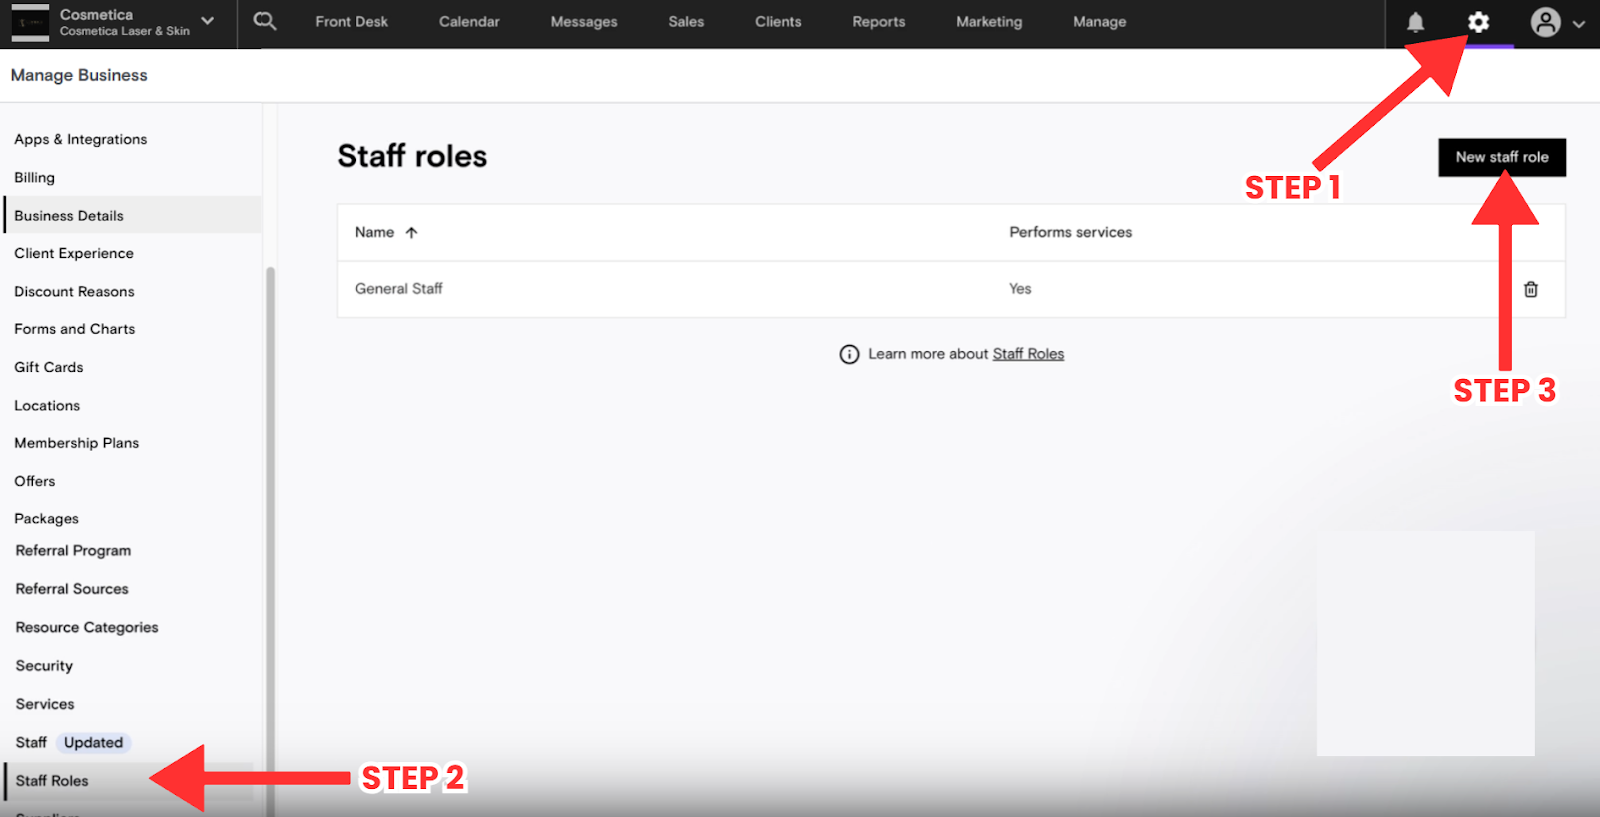The width and height of the screenshot is (1600, 817).
Task: Open Messages in top navigation
Action: [584, 22]
